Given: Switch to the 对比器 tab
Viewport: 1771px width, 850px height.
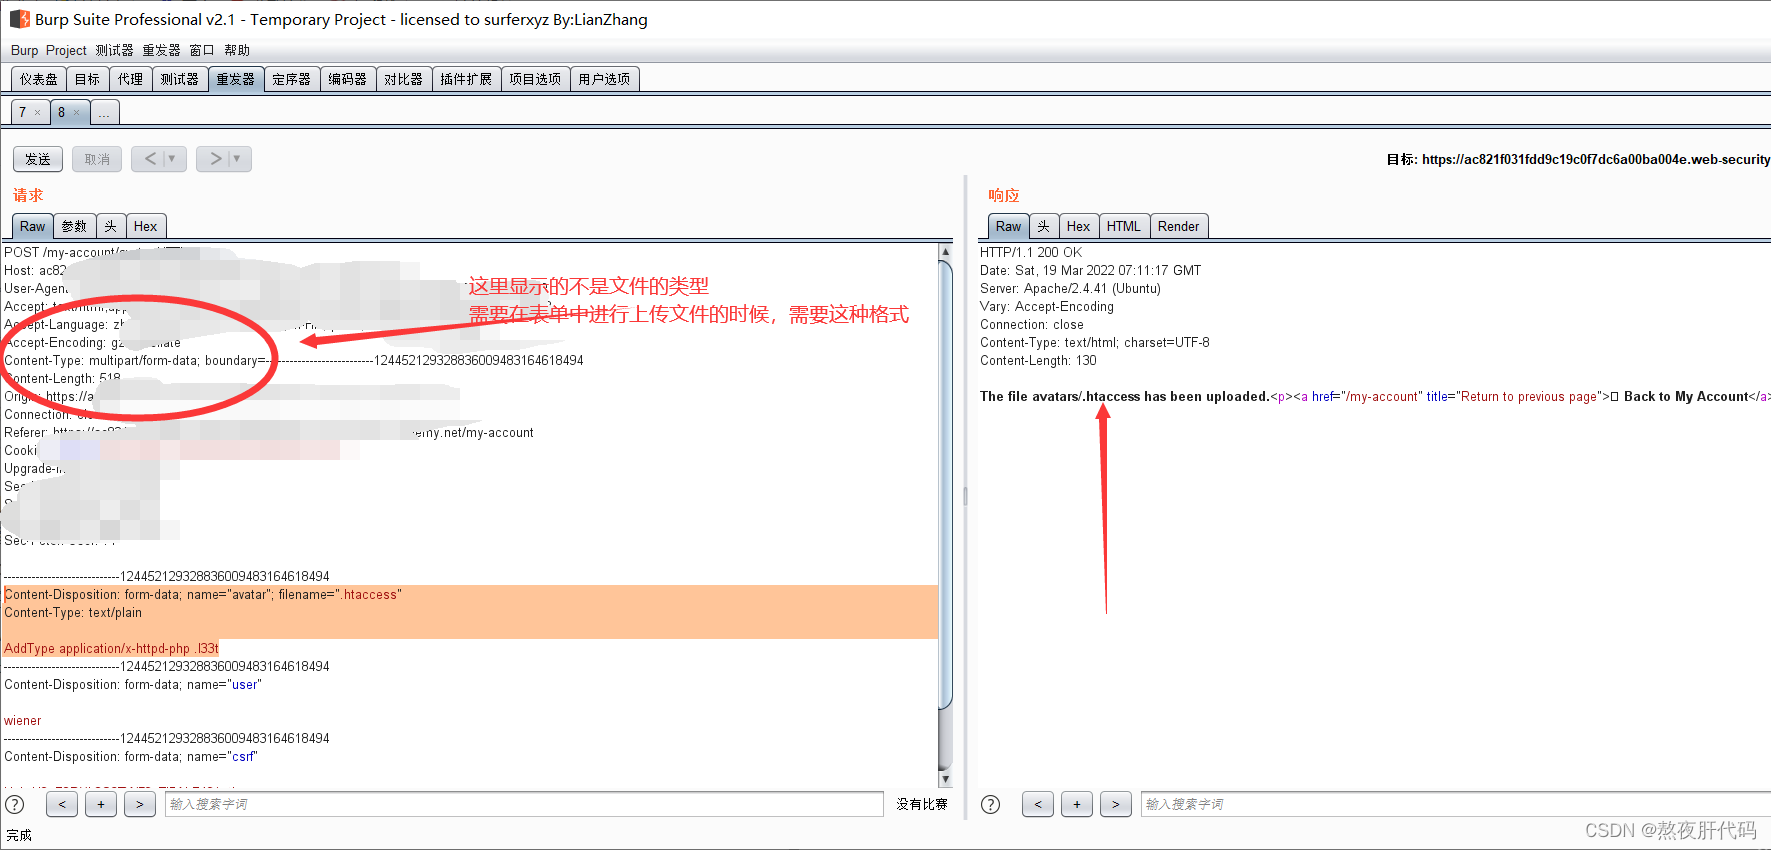Looking at the screenshot, I should coord(404,79).
